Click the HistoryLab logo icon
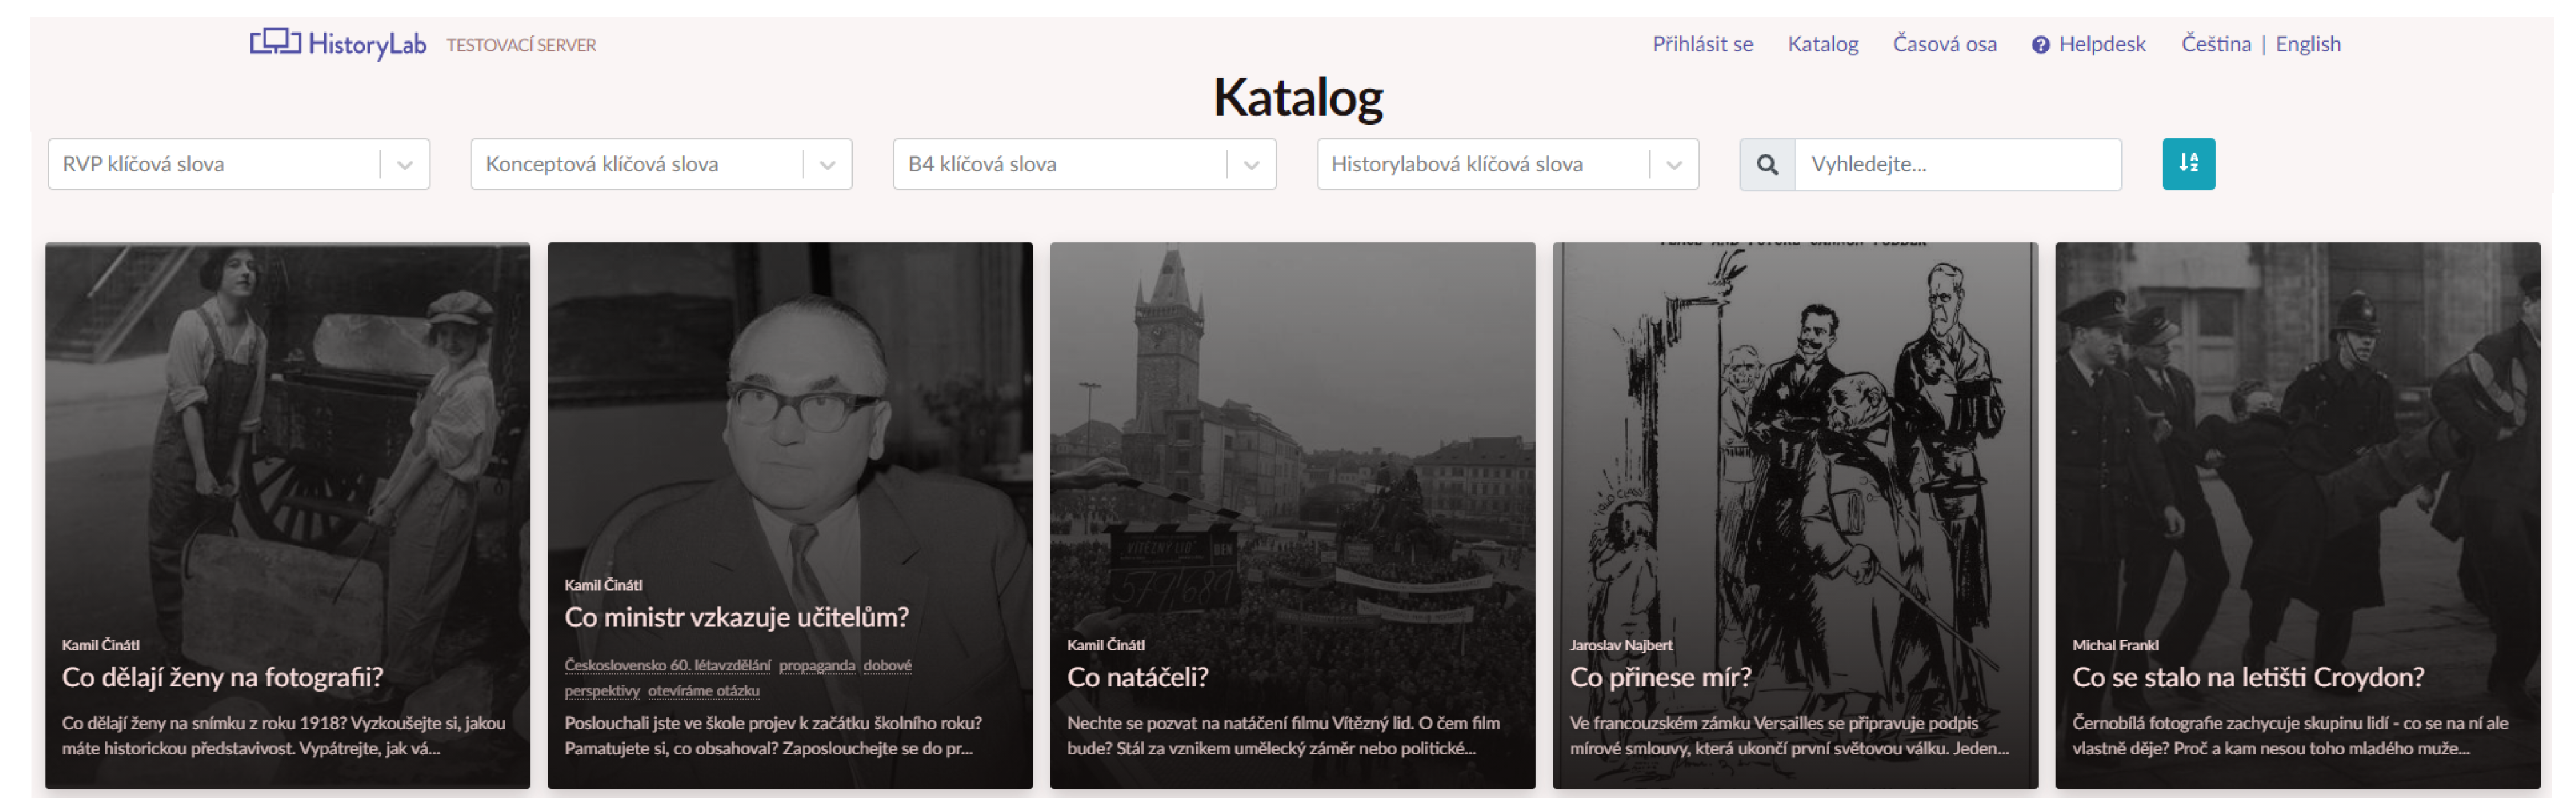Screen dimensions: 2576x811 point(275,42)
